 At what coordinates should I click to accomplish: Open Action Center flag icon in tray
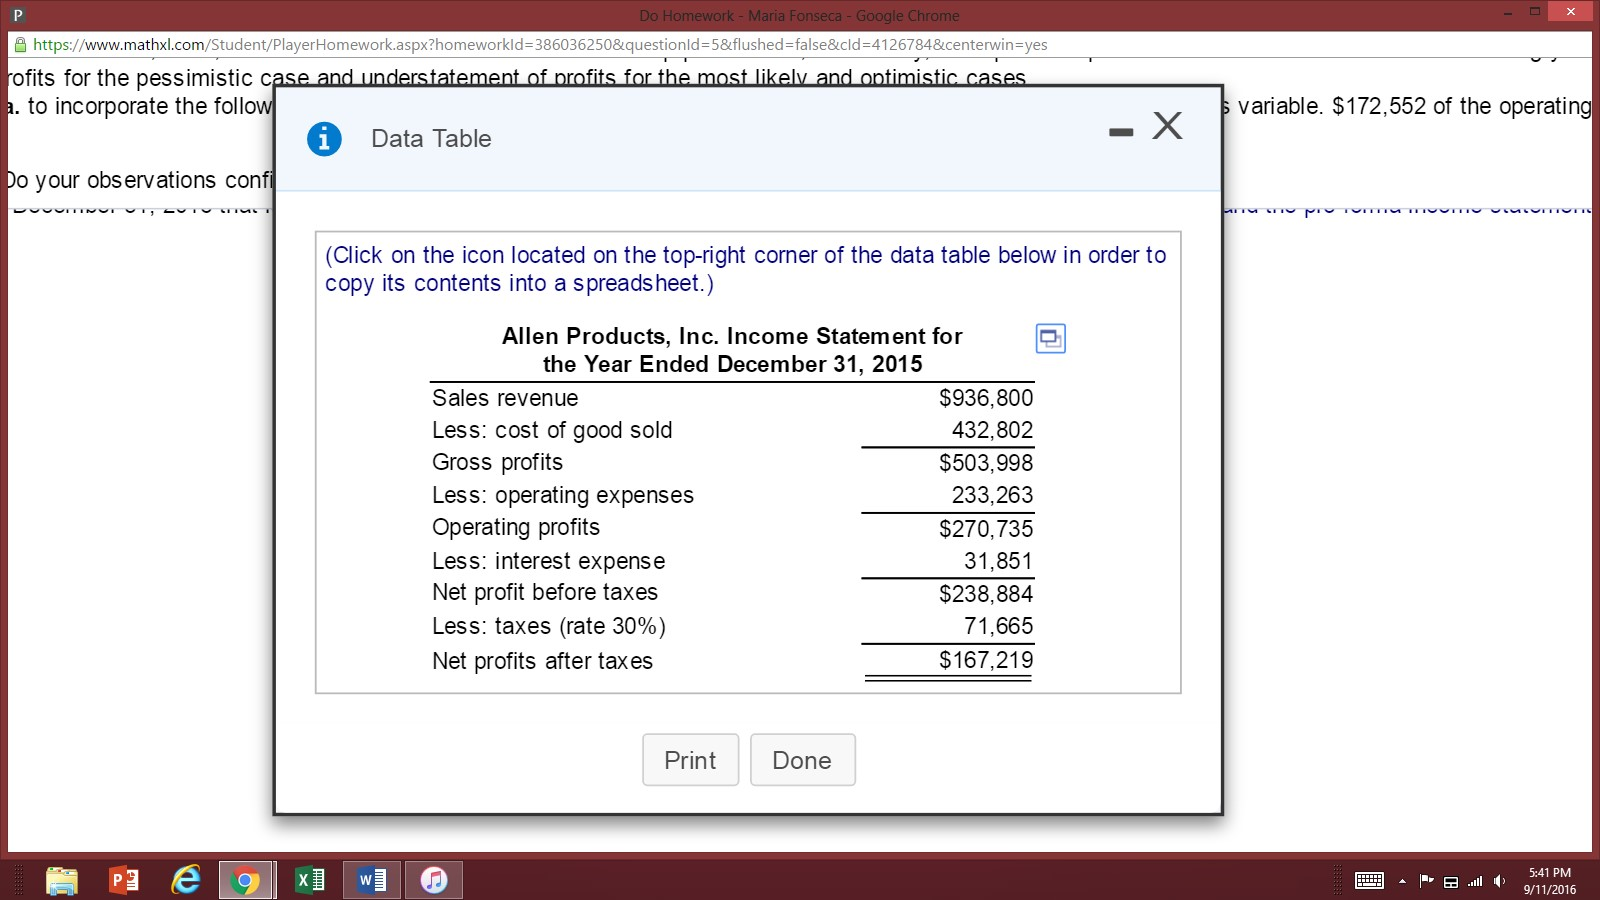(x=1426, y=881)
